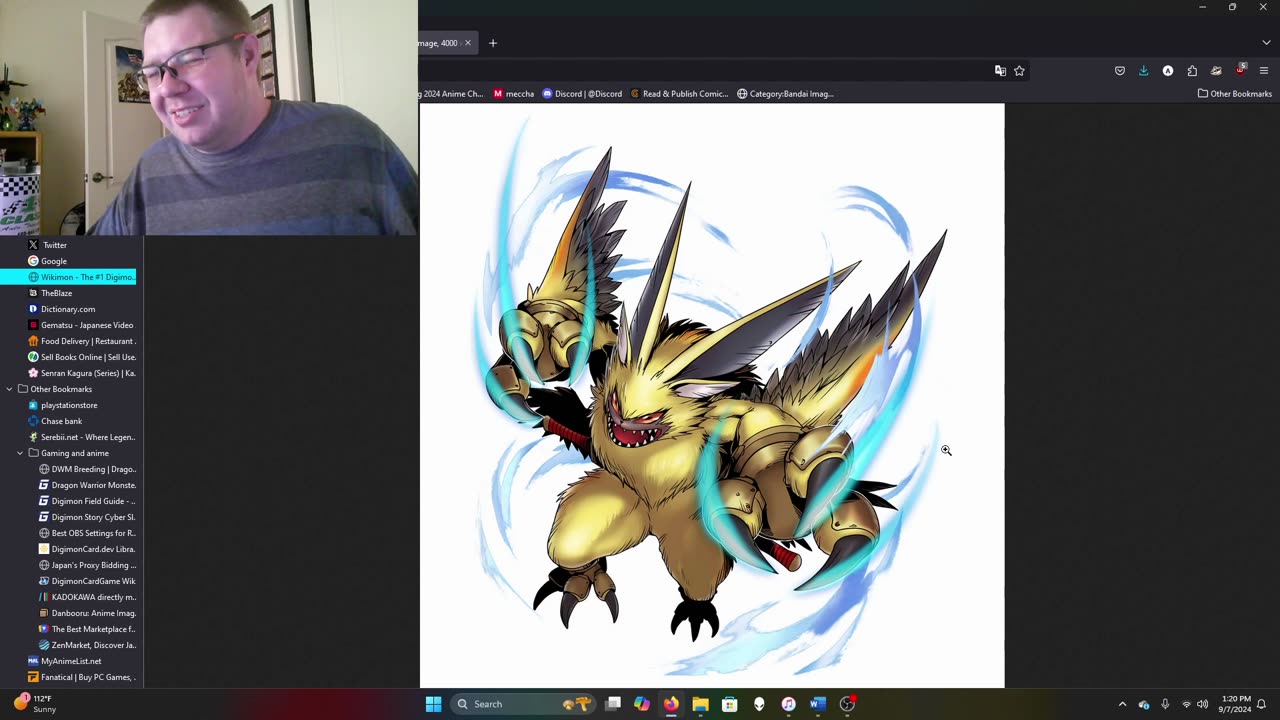Open Best OBS Settings bookmark
Viewport: 1280px width, 720px height.
coord(87,533)
